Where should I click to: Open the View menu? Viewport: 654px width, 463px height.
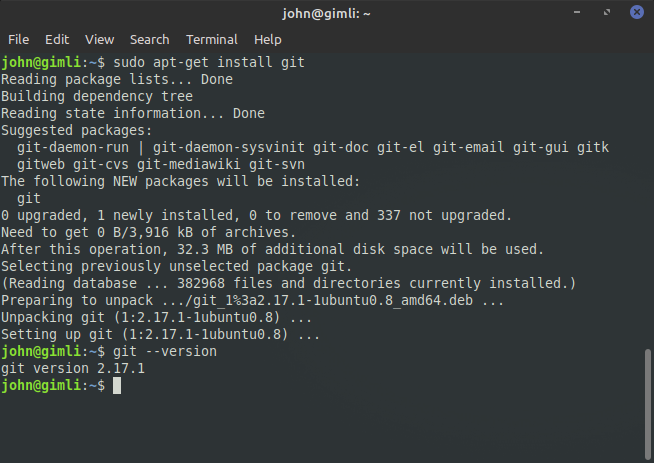(99, 40)
